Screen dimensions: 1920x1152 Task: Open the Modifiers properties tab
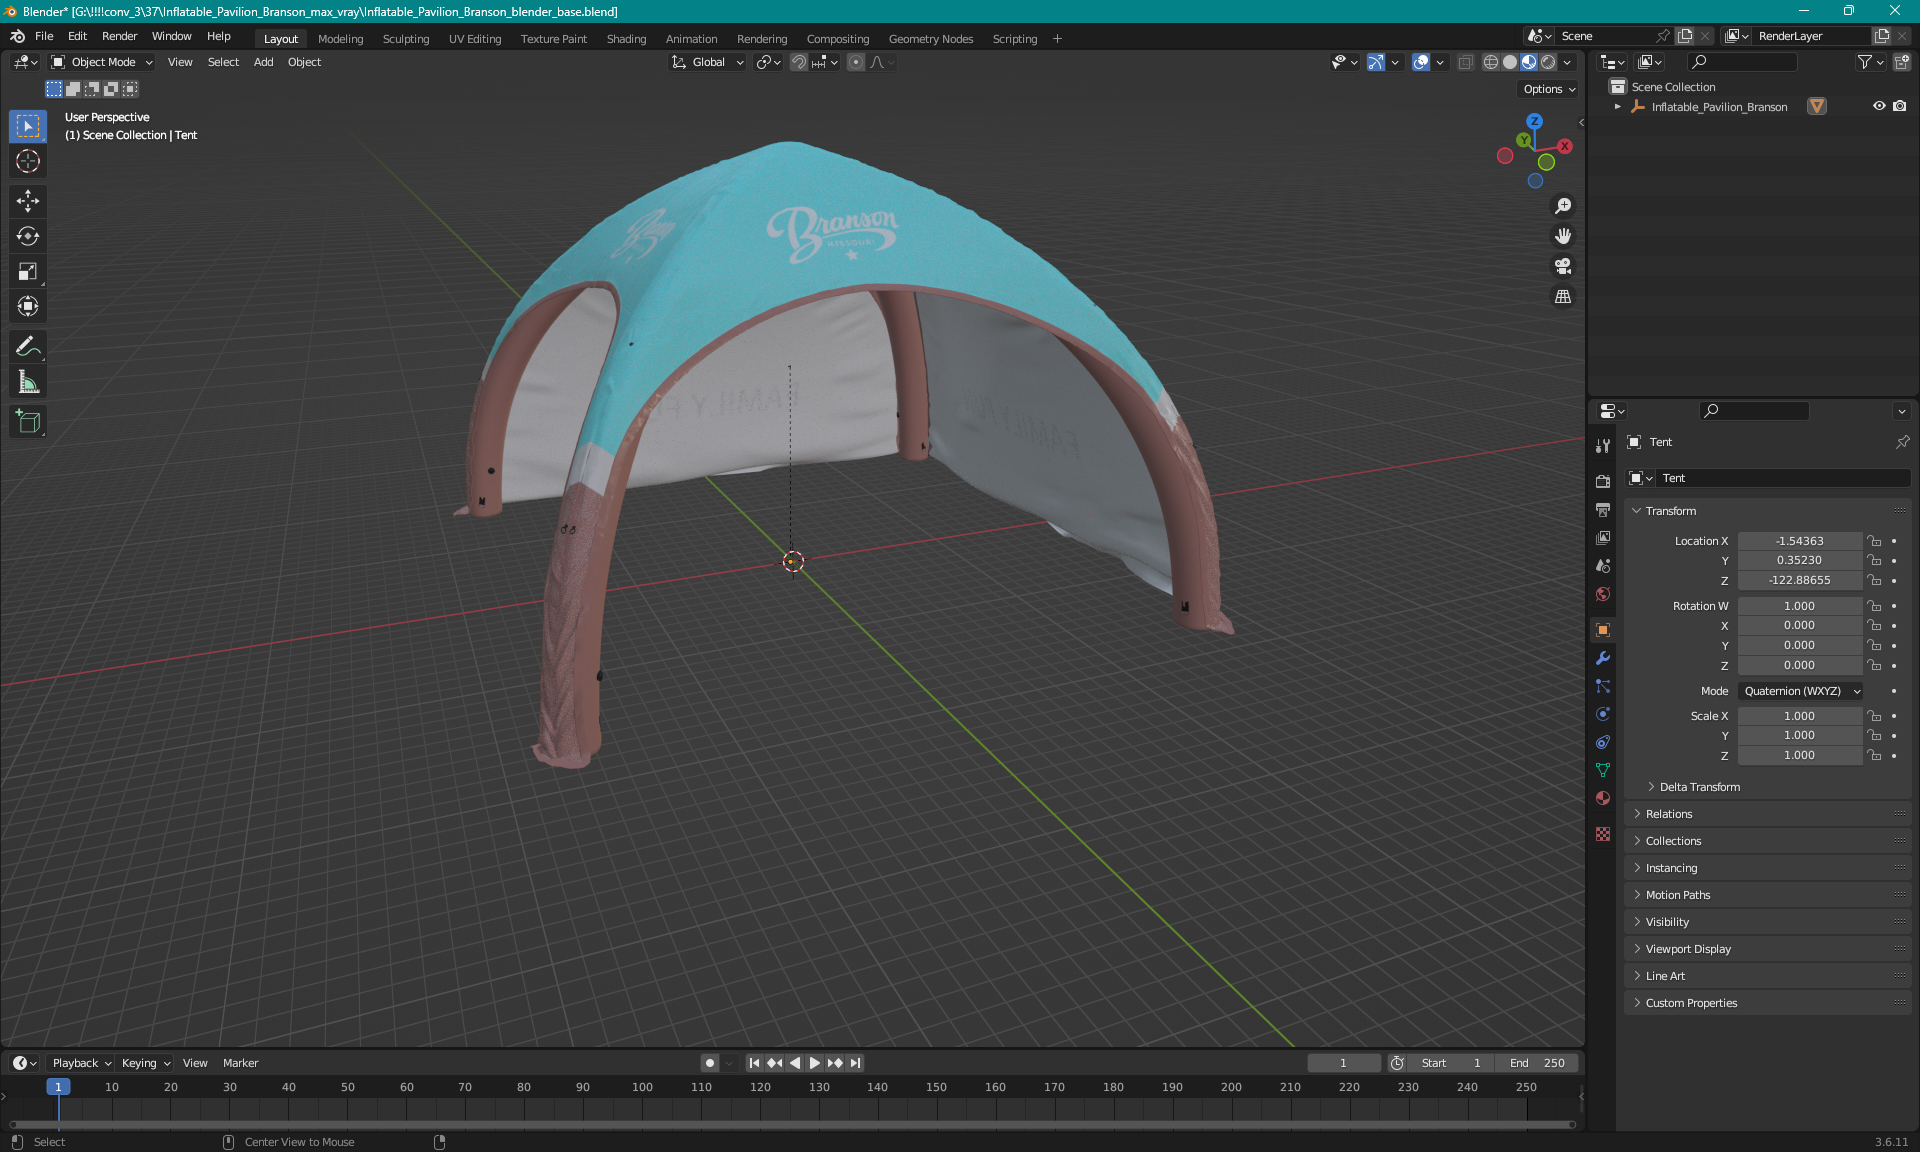(x=1603, y=658)
